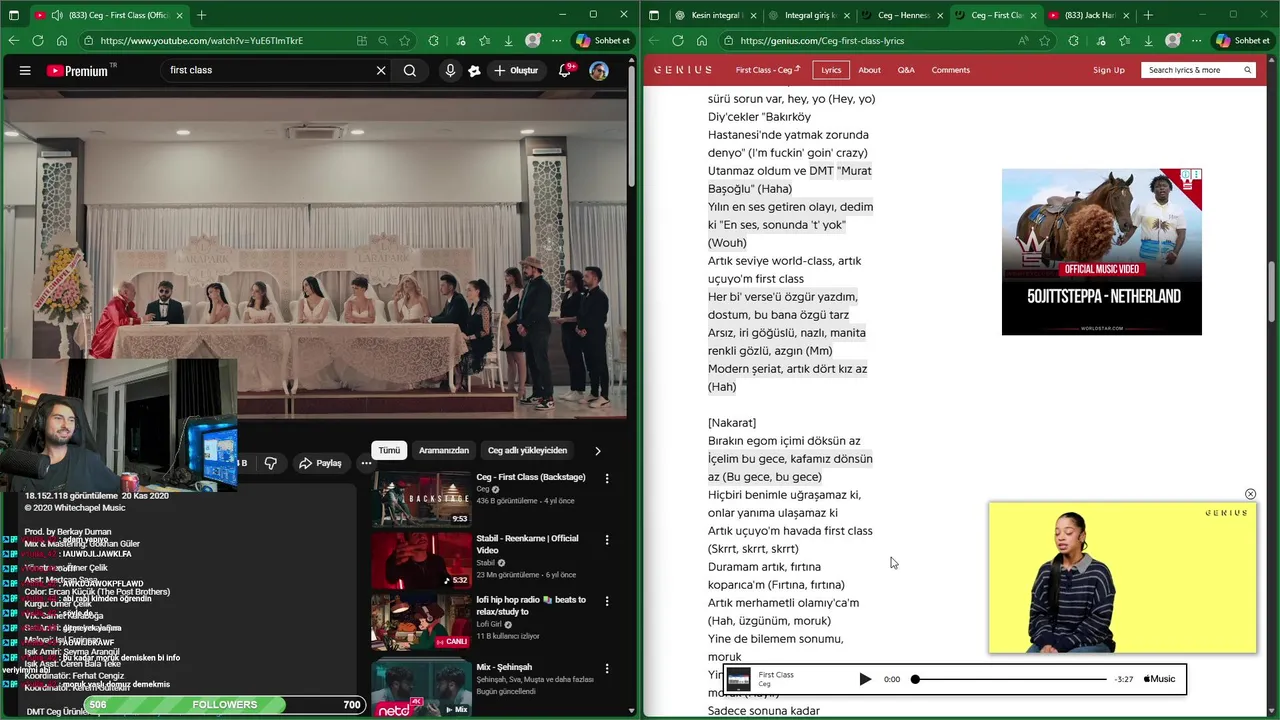Toggle read aloud in Genius address bar
The width and height of the screenshot is (1280, 720).
(x=1023, y=41)
